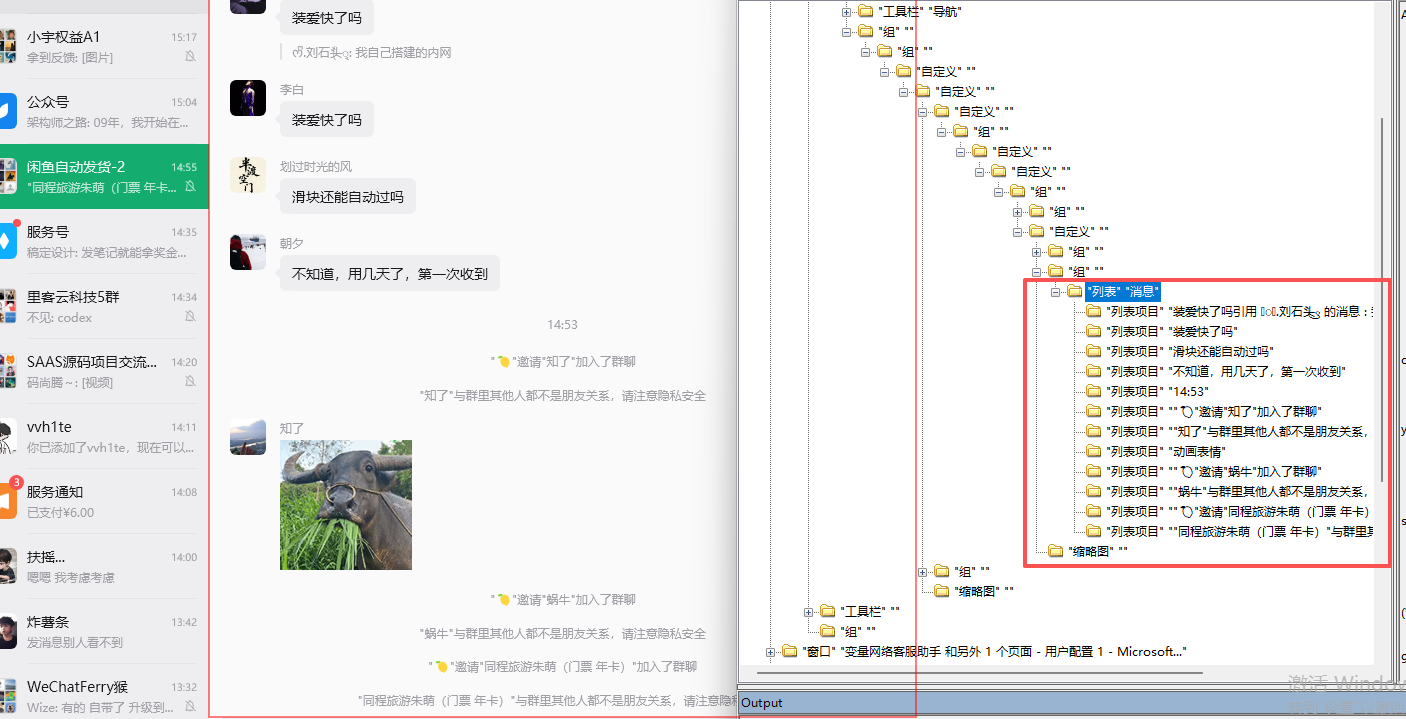Open the buffalo image sent by 知了
This screenshot has height=719, width=1406.
coord(346,505)
